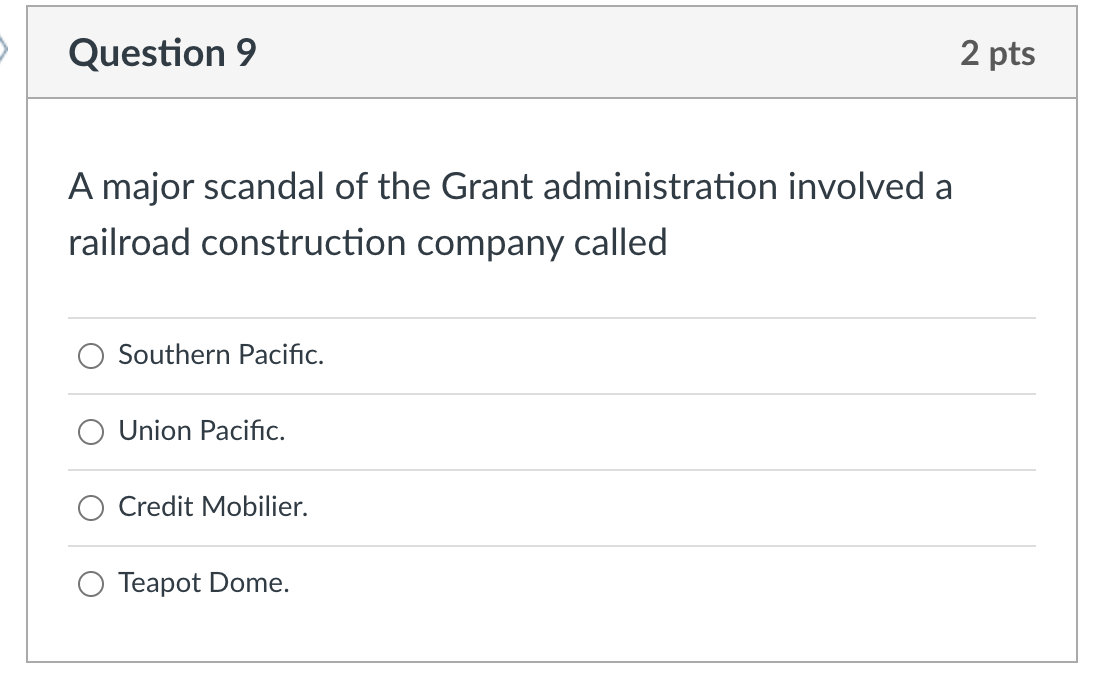Click the flag question arrow icon at left edge
1098x678 pixels.
(4, 50)
